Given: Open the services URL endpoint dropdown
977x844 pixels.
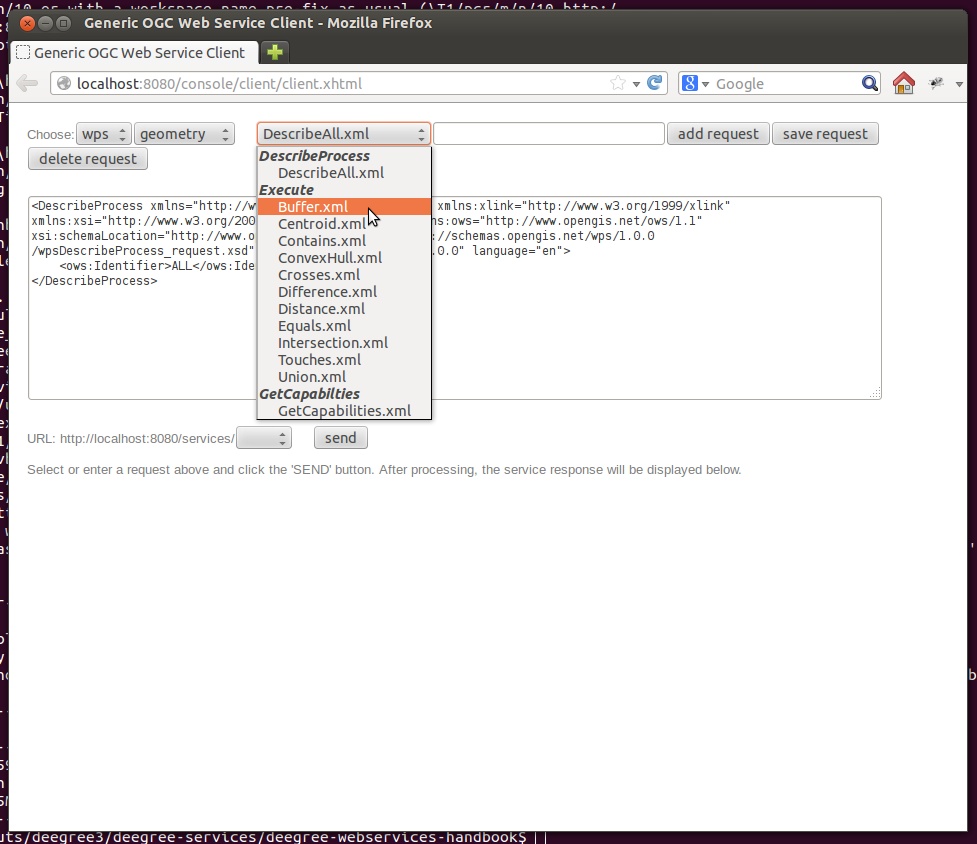Looking at the screenshot, I should point(264,438).
